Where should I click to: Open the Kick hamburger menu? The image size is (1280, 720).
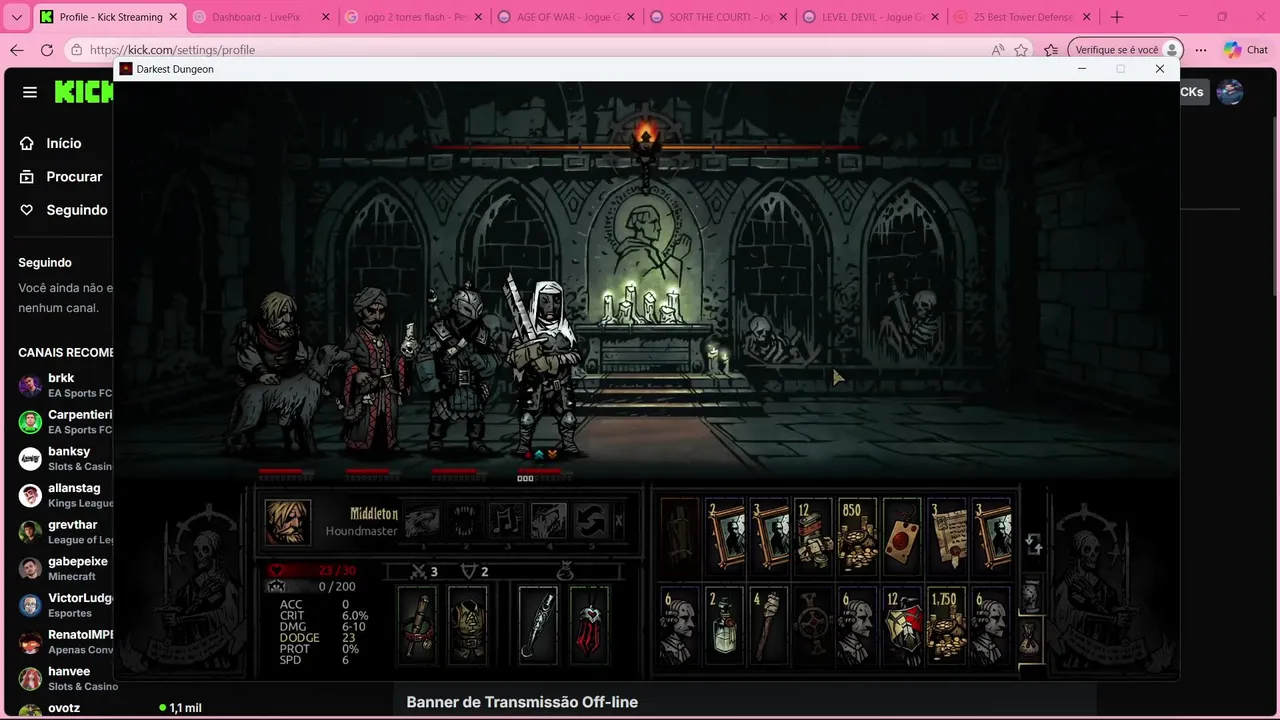pyautogui.click(x=30, y=92)
